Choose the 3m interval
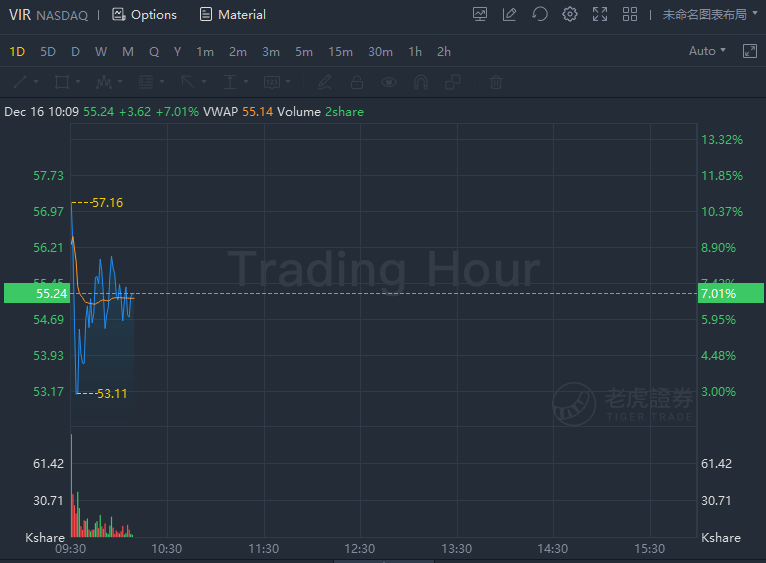The image size is (766, 563). pos(271,51)
